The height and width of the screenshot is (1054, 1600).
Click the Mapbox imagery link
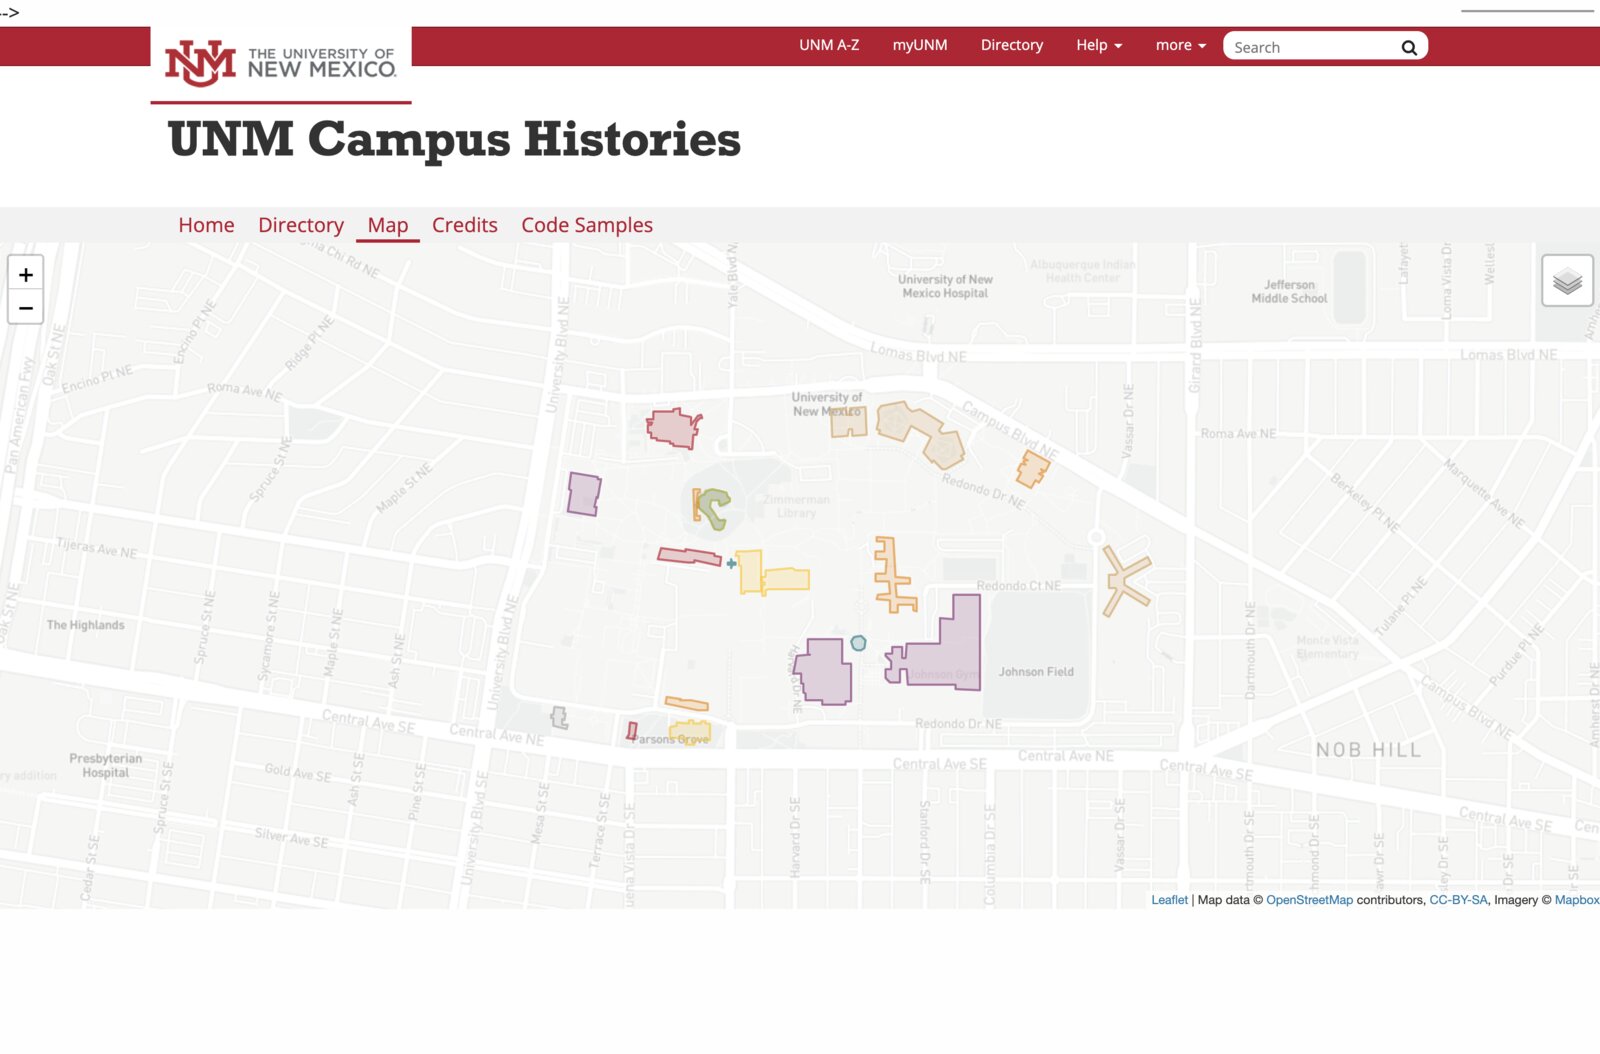pyautogui.click(x=1578, y=899)
